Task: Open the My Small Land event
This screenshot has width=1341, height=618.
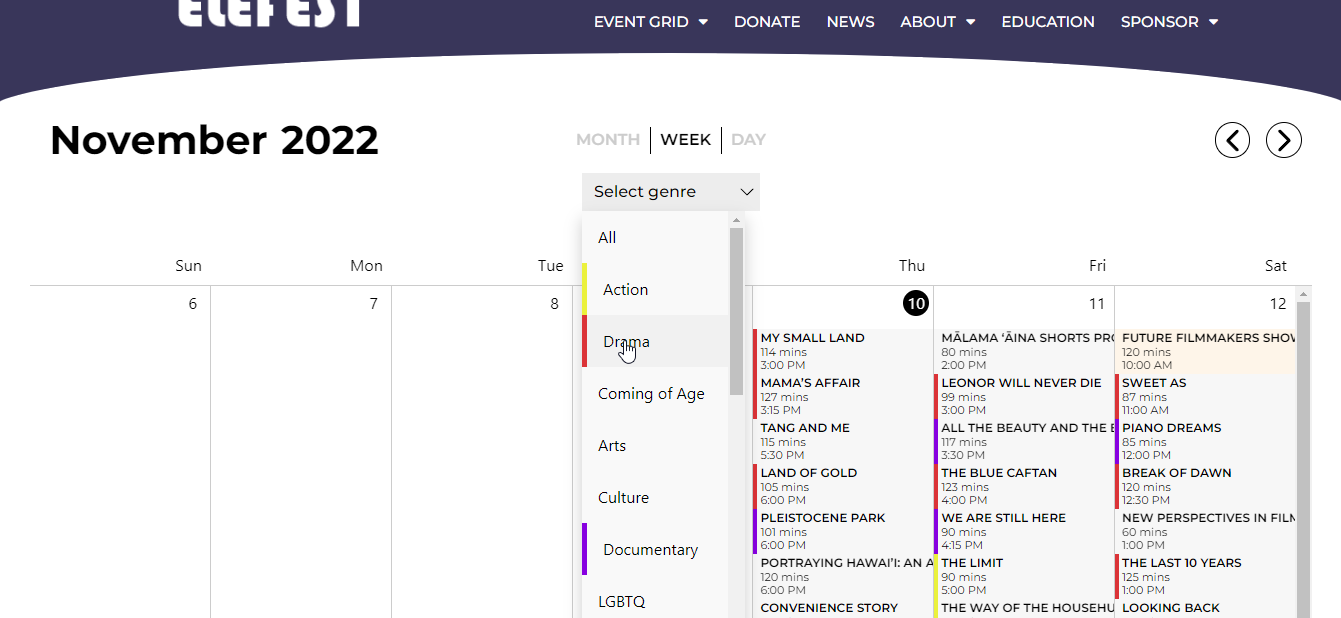Action: 812,338
